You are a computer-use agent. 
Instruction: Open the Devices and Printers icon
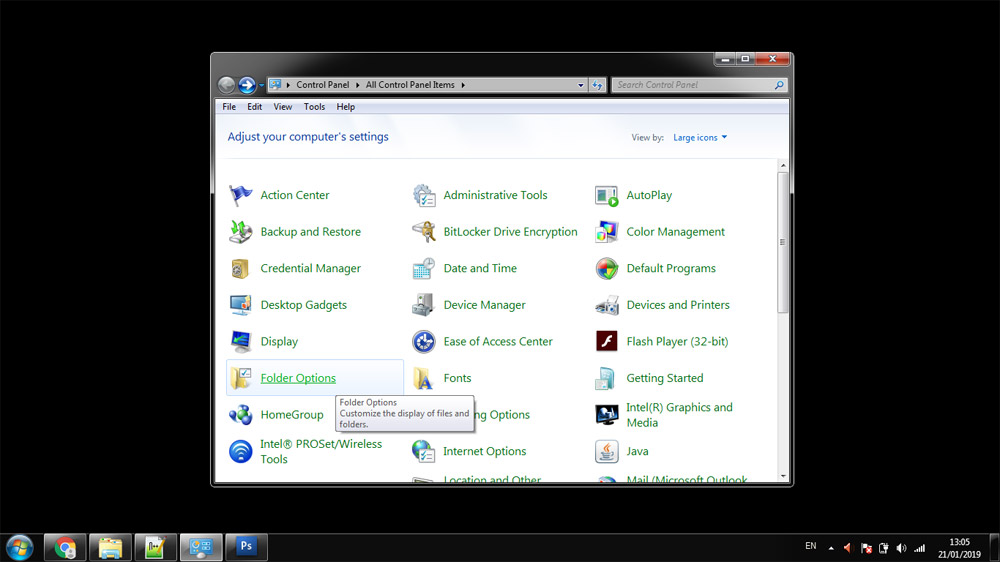click(607, 305)
